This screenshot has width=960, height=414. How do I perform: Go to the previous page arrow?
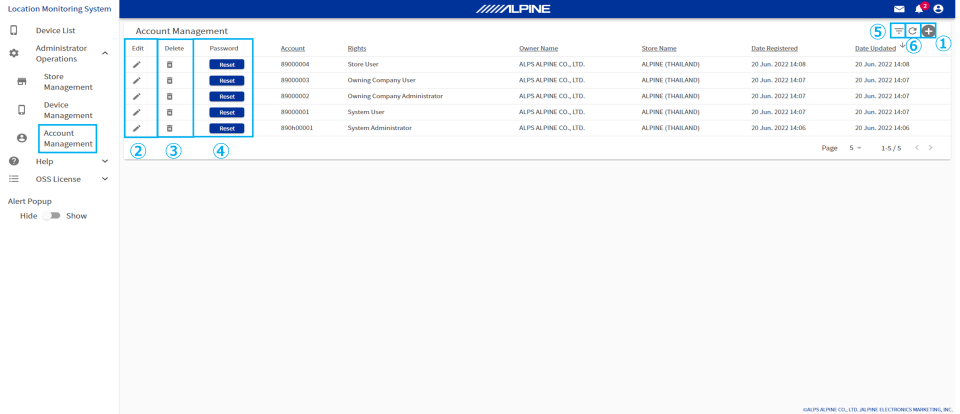coord(917,148)
